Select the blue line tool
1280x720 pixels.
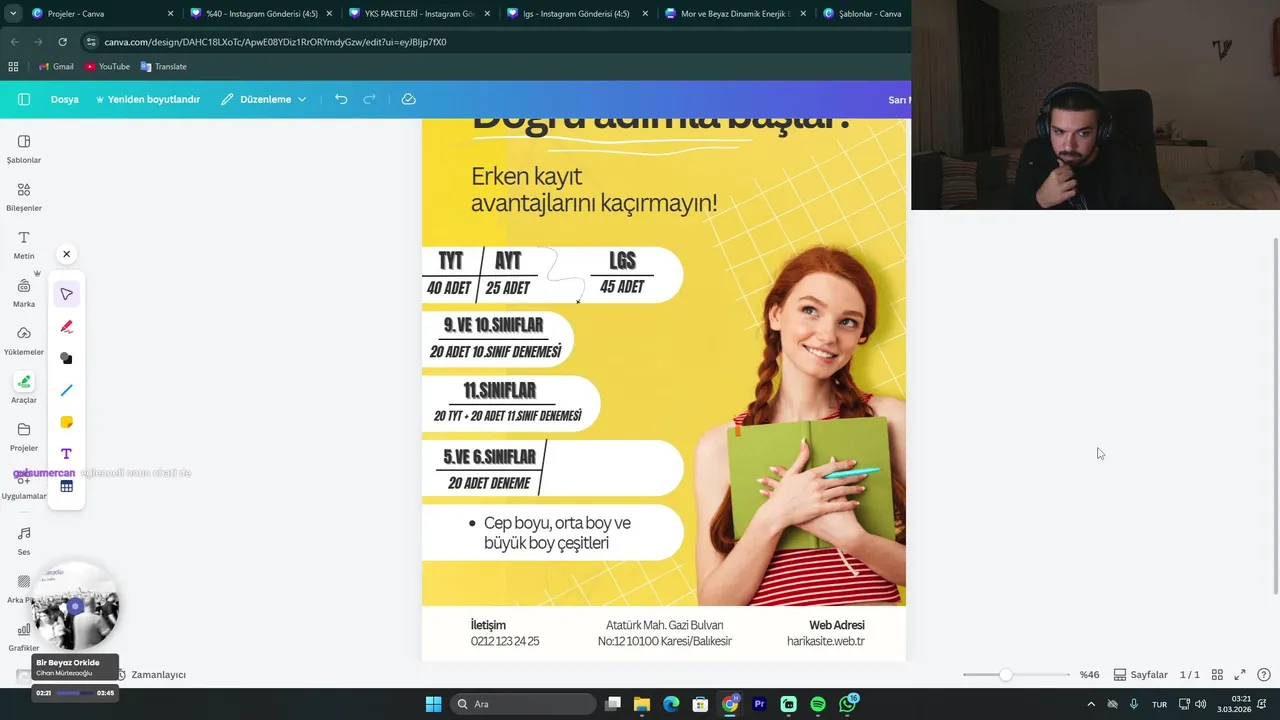point(67,390)
